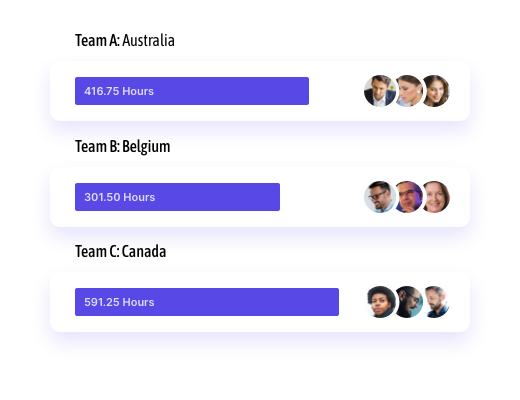520x400 pixels.
Task: Click middle avatar in Team A Australia card
Action: pos(407,91)
